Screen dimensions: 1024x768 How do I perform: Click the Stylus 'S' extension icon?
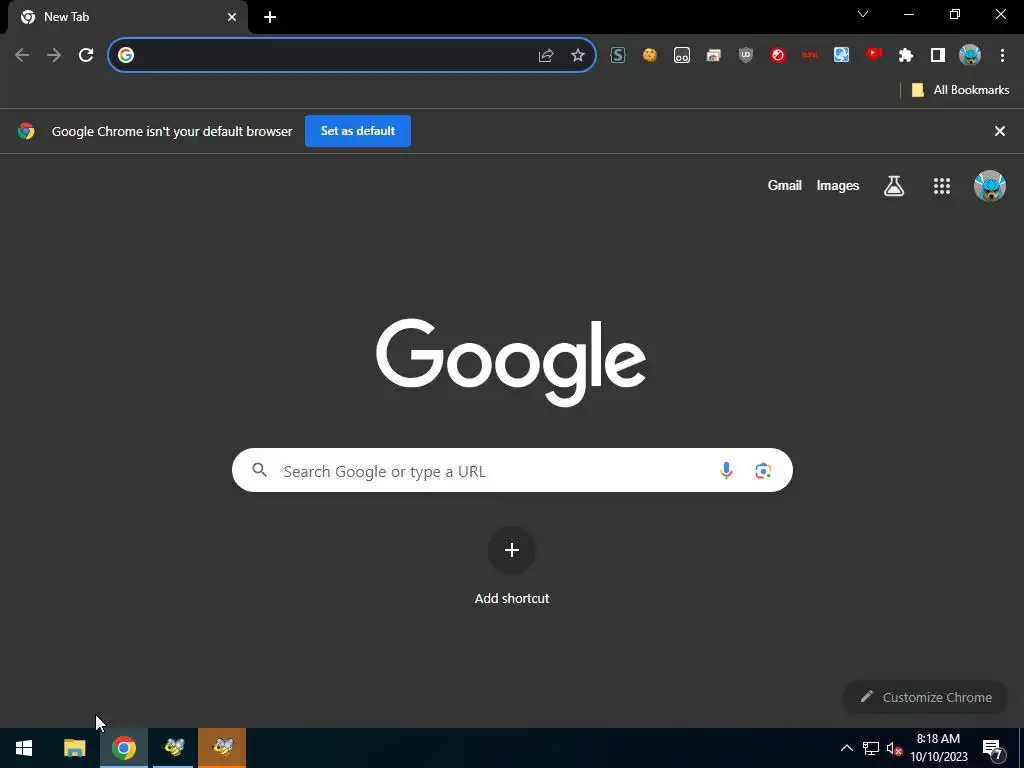[617, 56]
